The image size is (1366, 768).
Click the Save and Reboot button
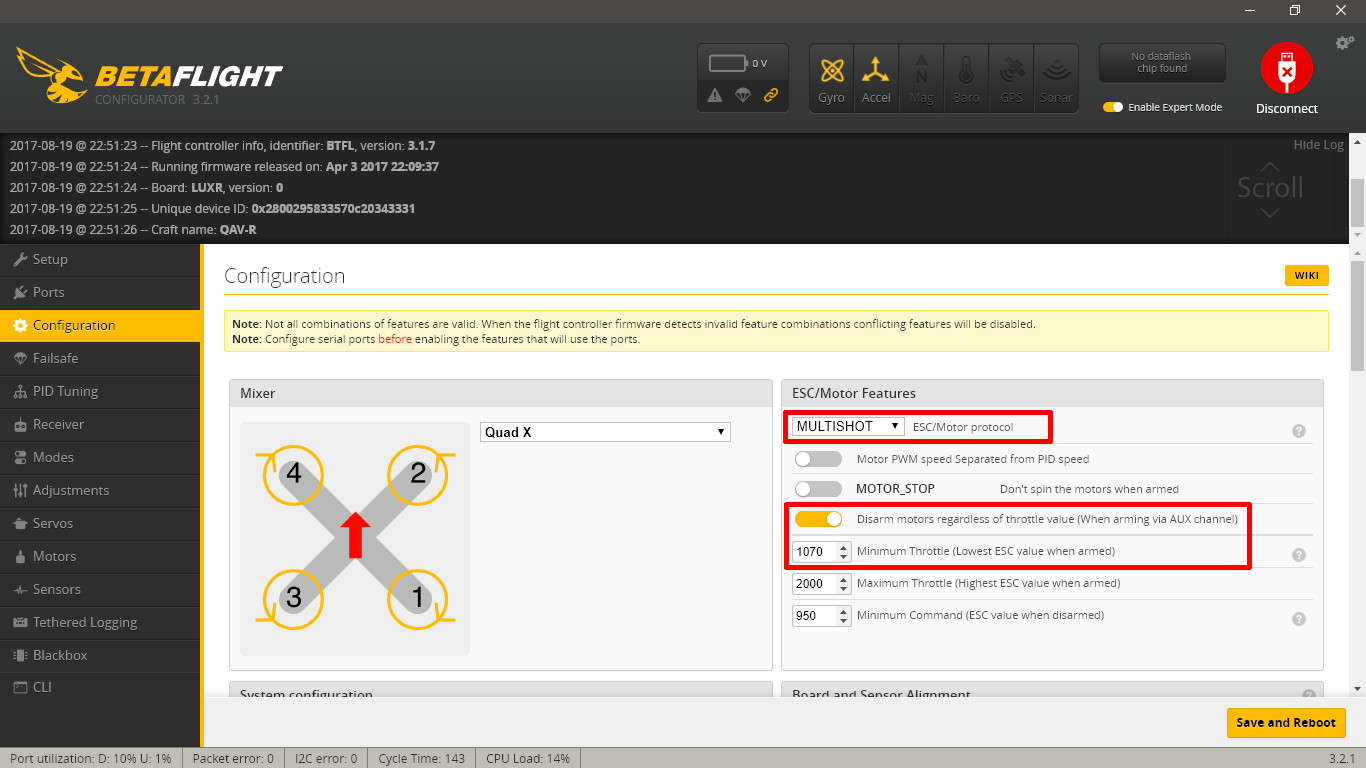1285,722
